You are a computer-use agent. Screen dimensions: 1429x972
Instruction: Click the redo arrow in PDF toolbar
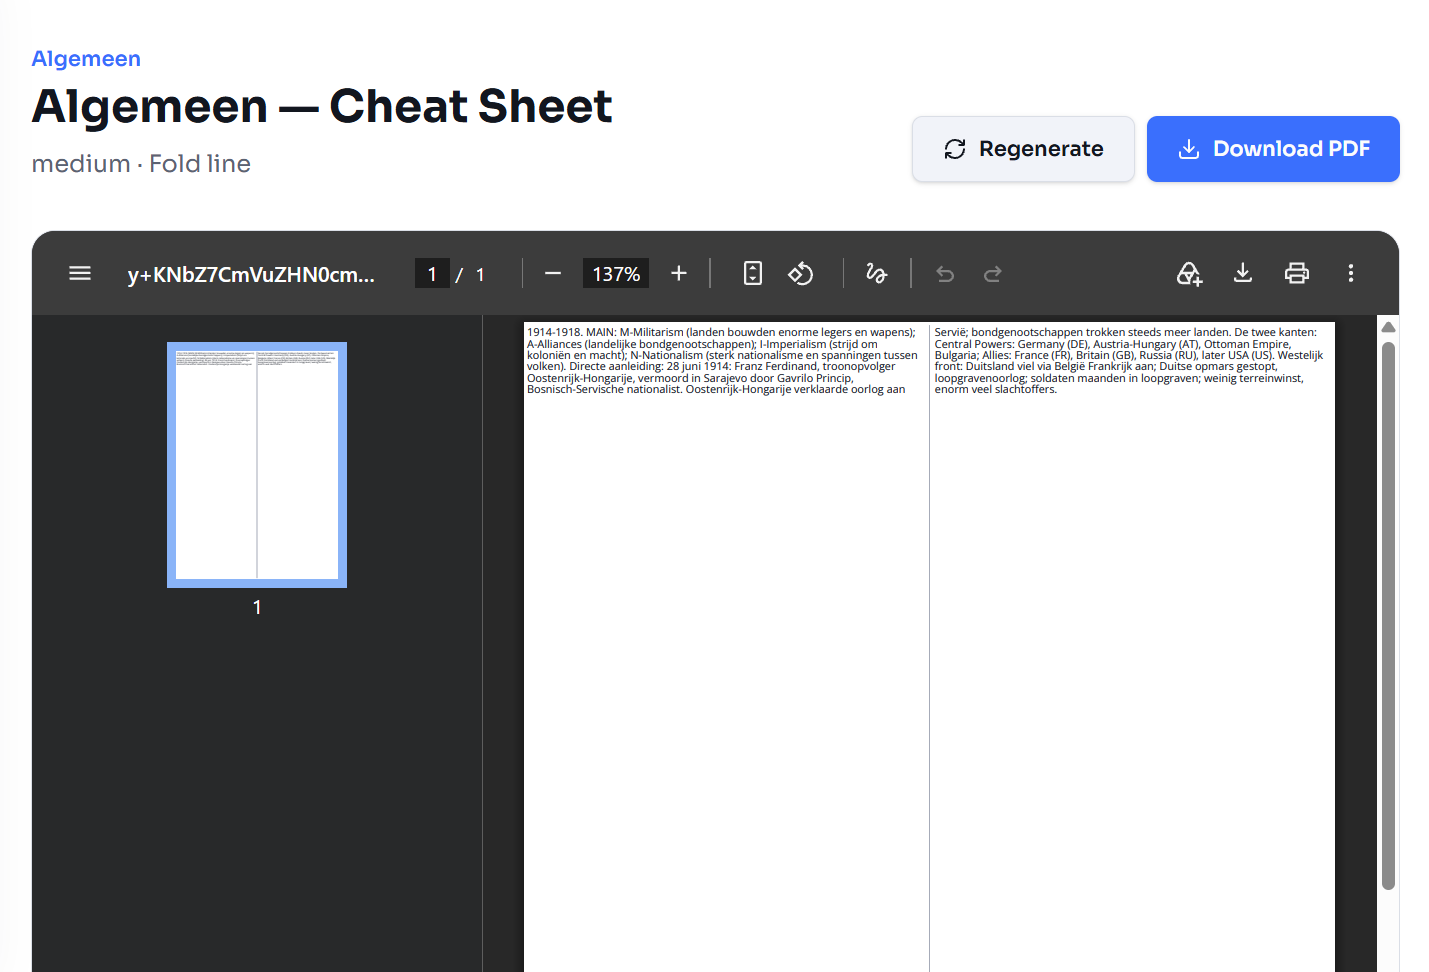click(x=993, y=274)
